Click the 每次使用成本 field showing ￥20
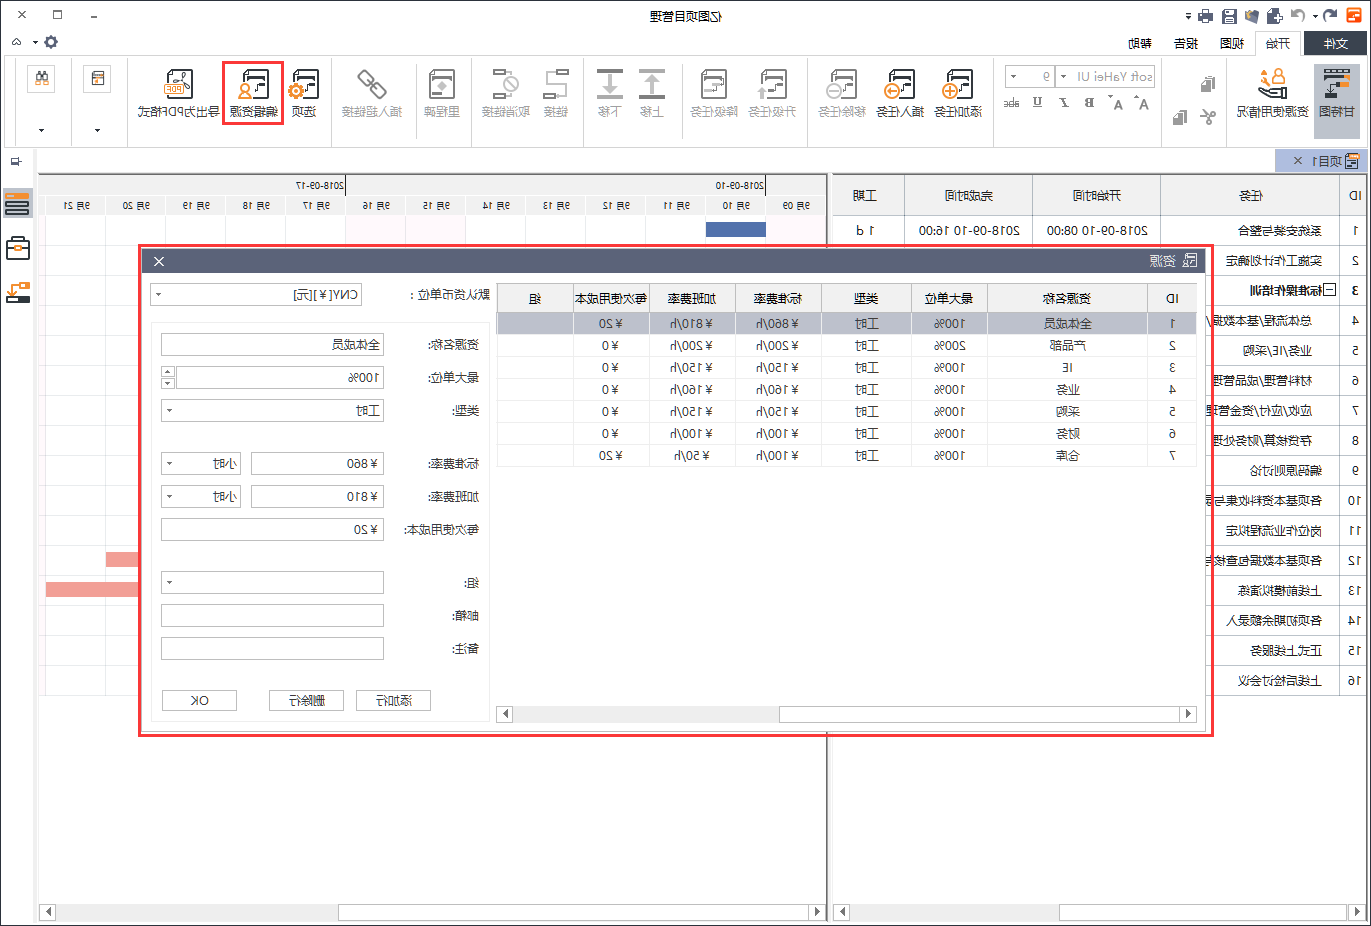This screenshot has height=926, width=1371. [272, 530]
